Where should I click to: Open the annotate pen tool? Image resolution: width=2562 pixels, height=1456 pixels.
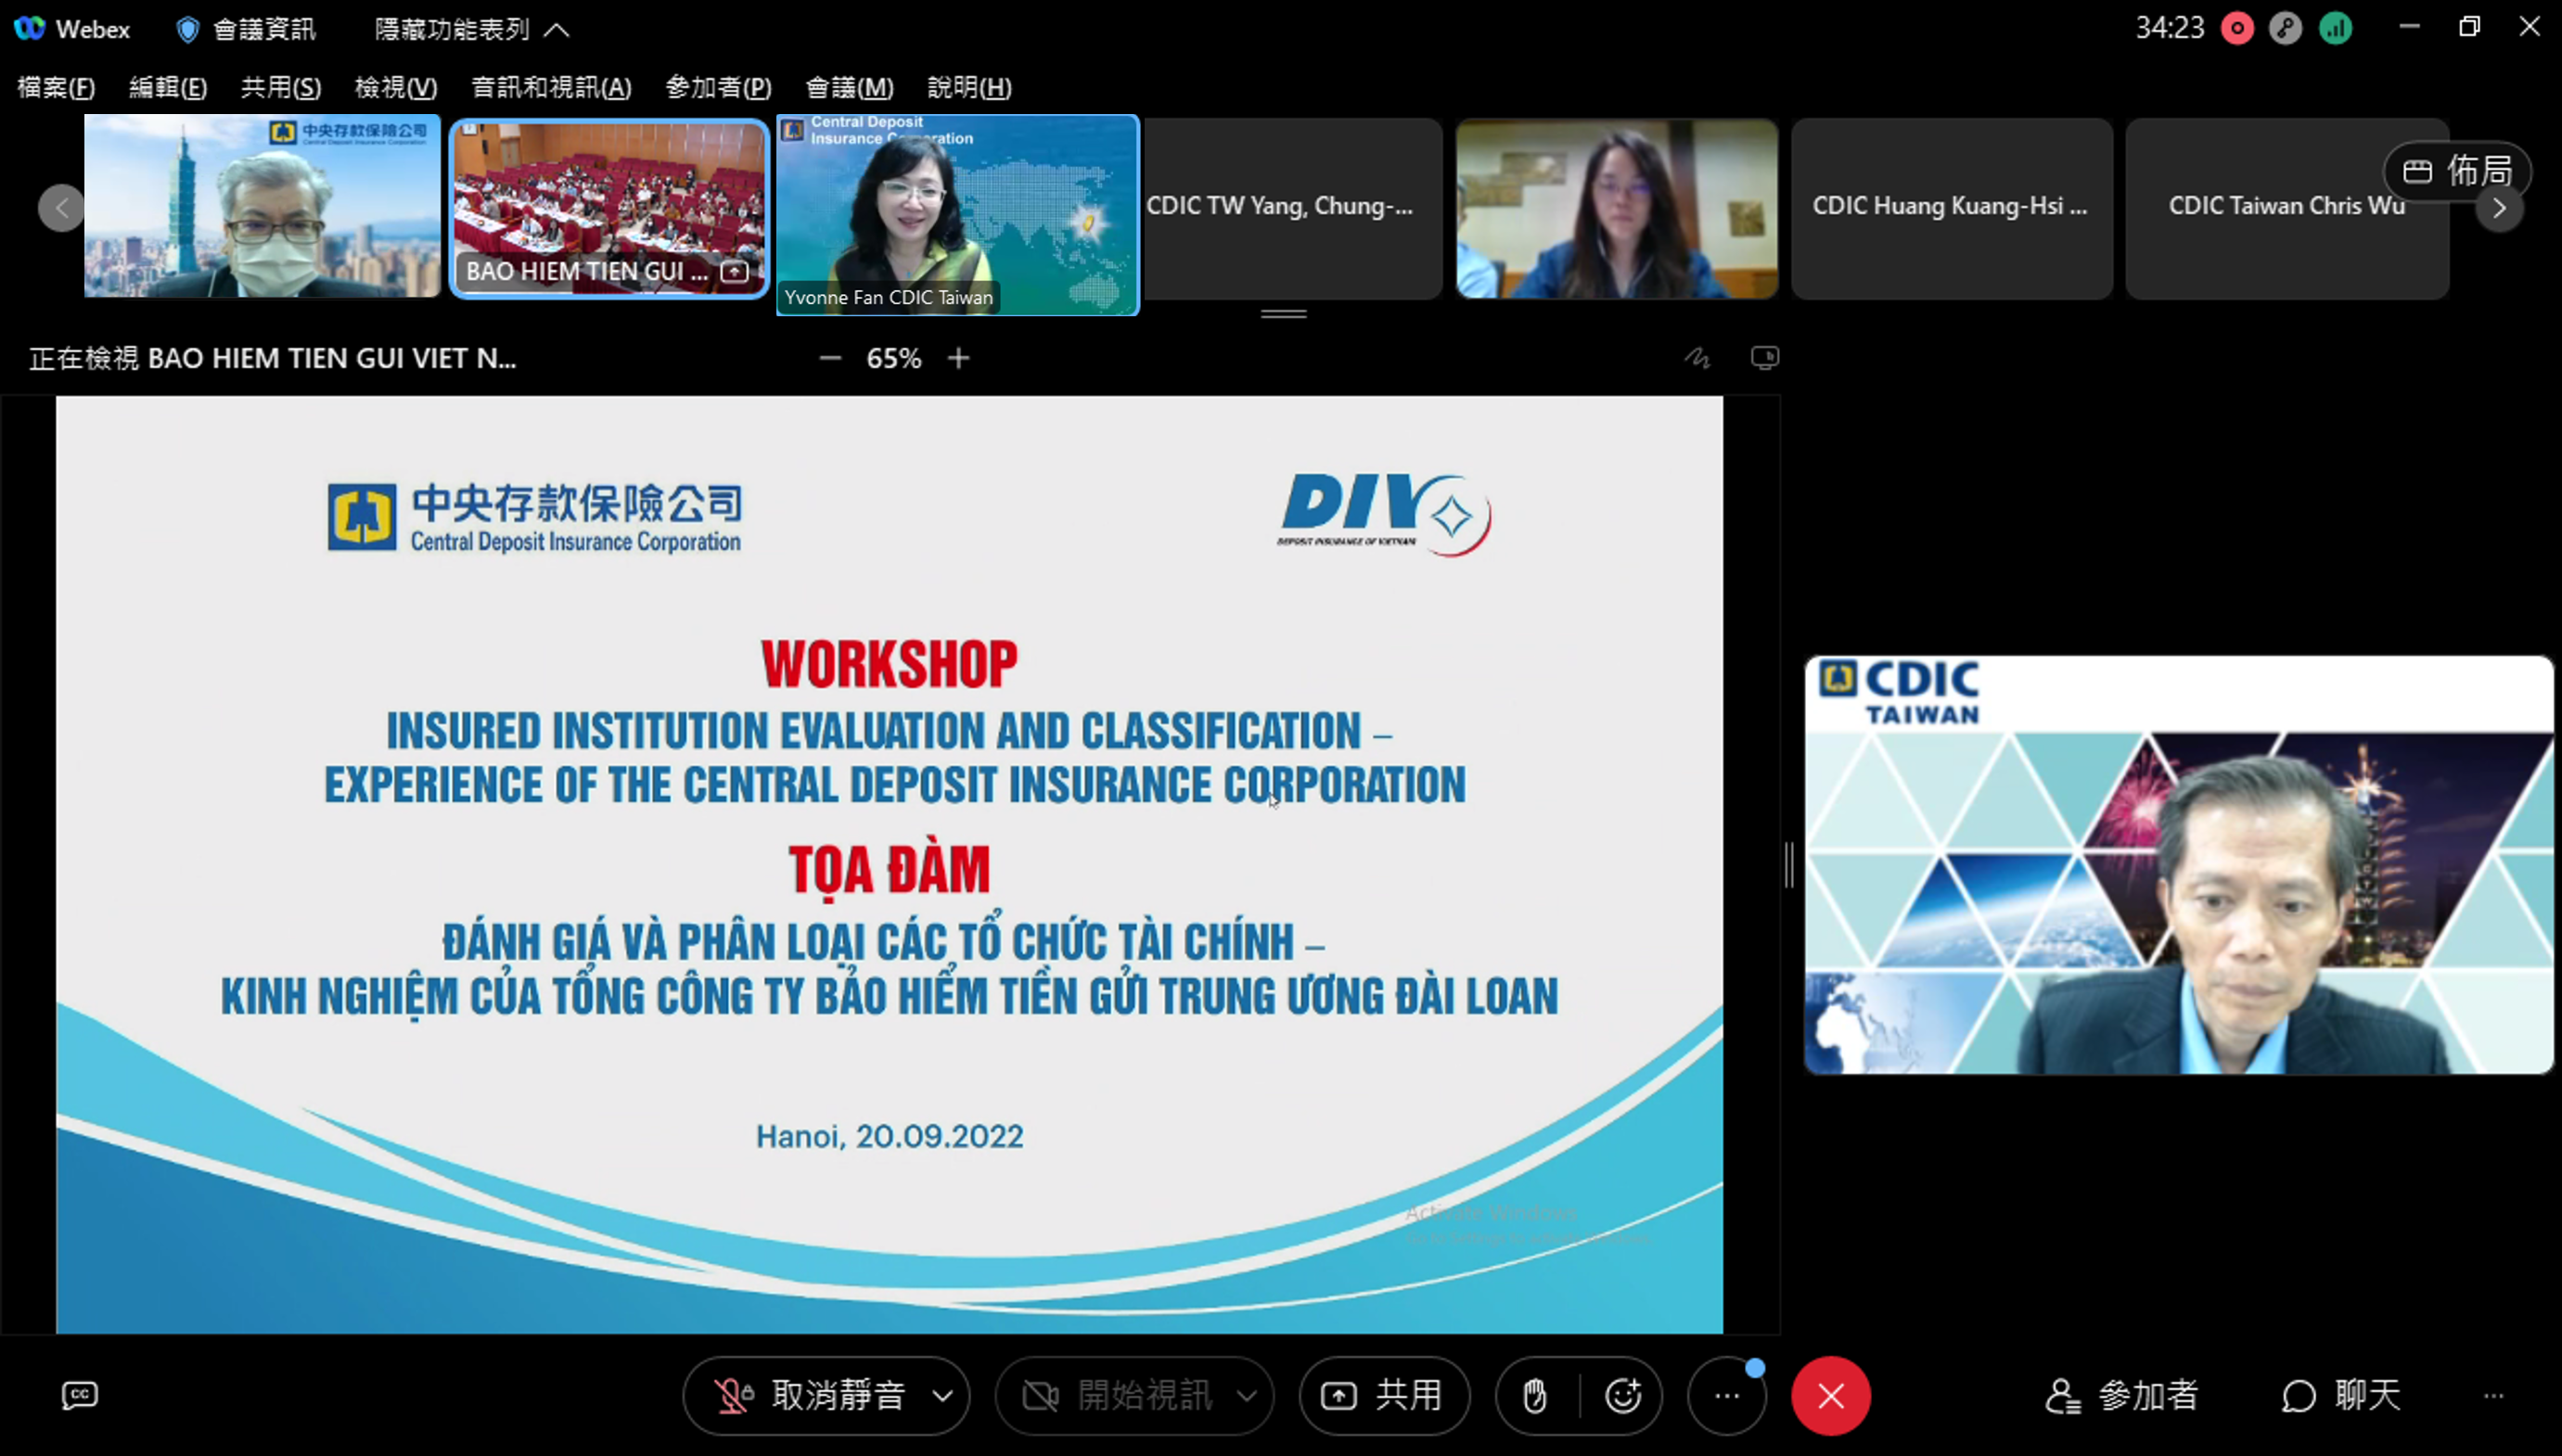[1697, 358]
